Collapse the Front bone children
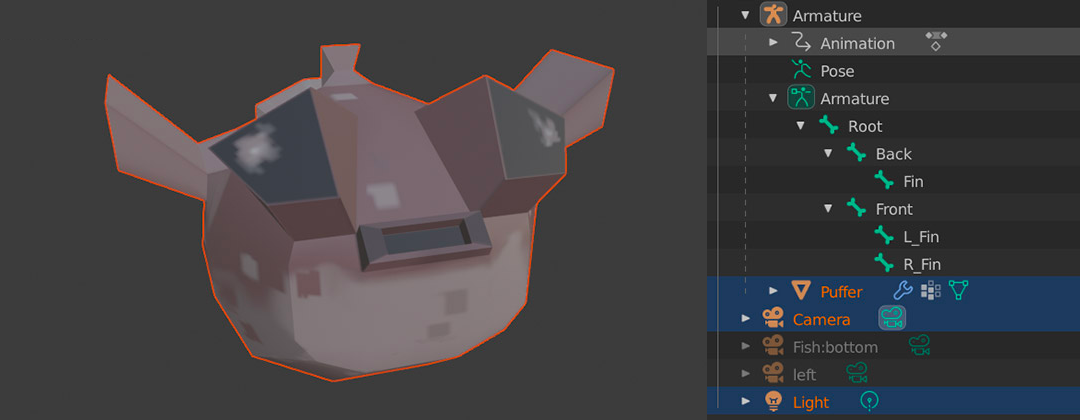 point(828,209)
